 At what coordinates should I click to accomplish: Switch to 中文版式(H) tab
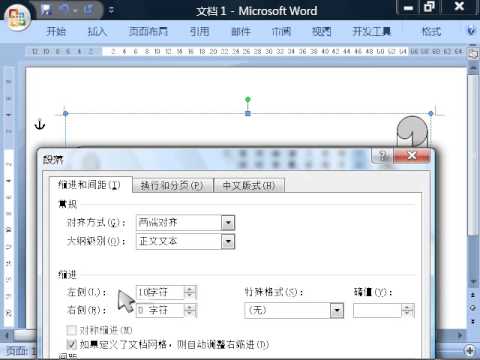pos(249,185)
